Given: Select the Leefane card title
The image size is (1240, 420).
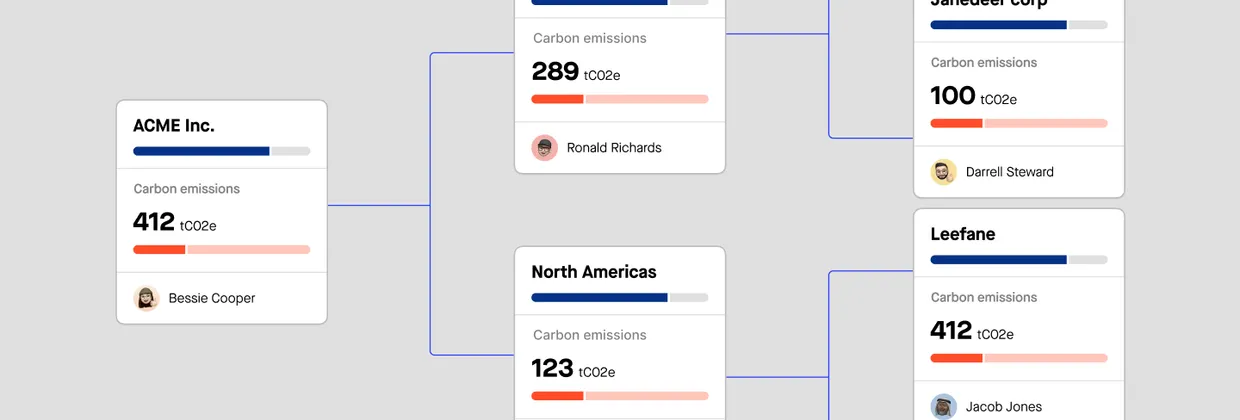Looking at the screenshot, I should [x=962, y=234].
